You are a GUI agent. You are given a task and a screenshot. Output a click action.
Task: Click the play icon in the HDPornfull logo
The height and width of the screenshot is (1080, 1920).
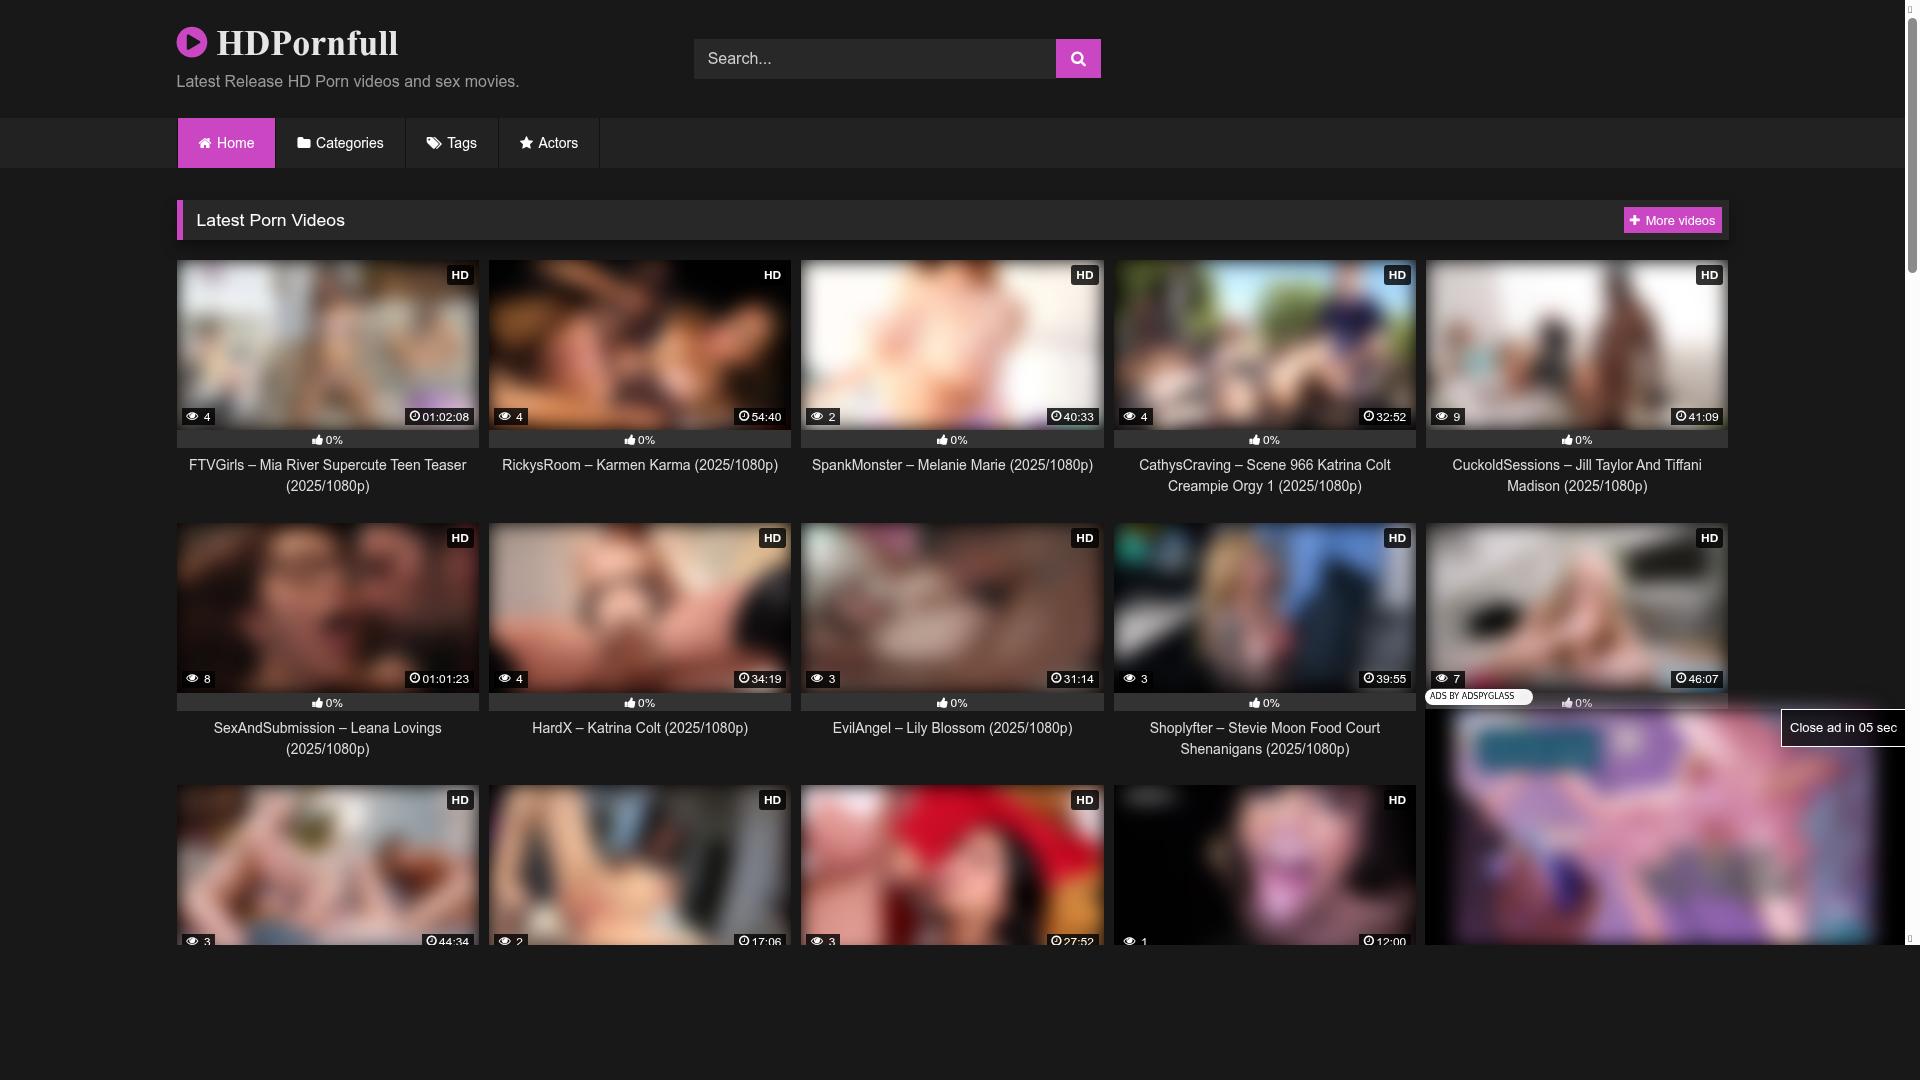coord(192,42)
